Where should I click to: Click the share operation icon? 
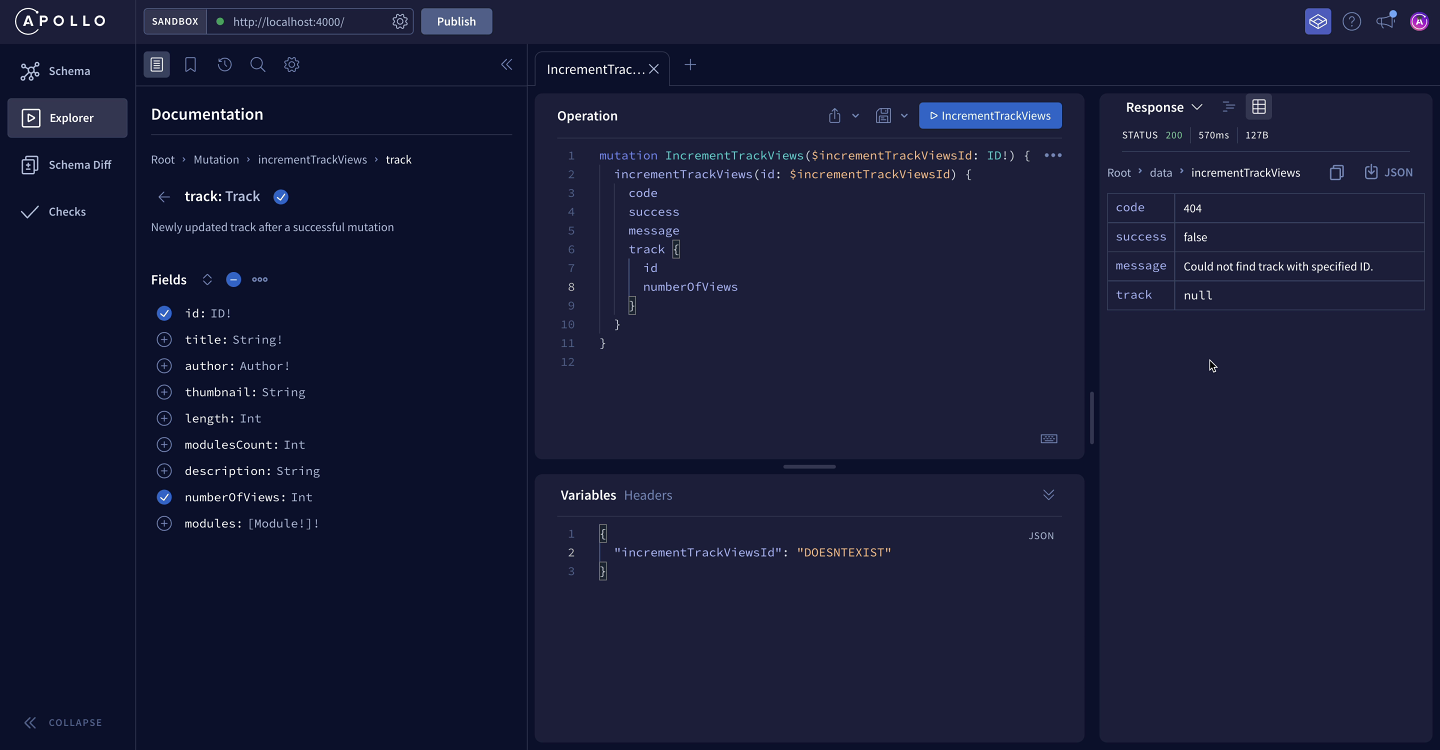click(835, 116)
